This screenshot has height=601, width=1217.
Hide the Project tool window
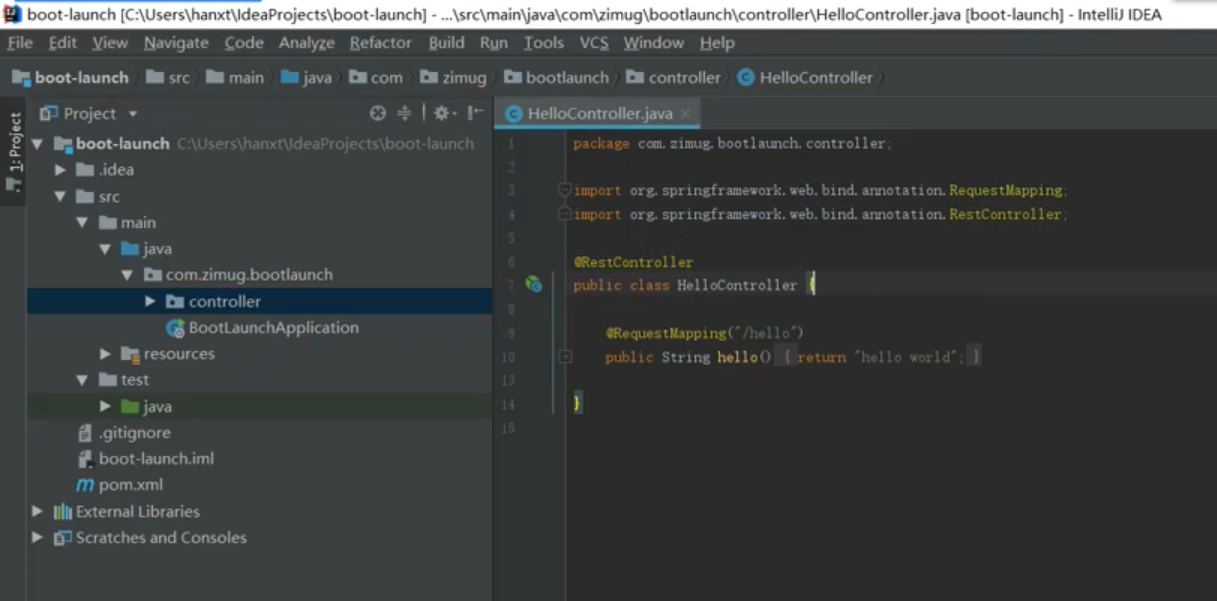(475, 113)
